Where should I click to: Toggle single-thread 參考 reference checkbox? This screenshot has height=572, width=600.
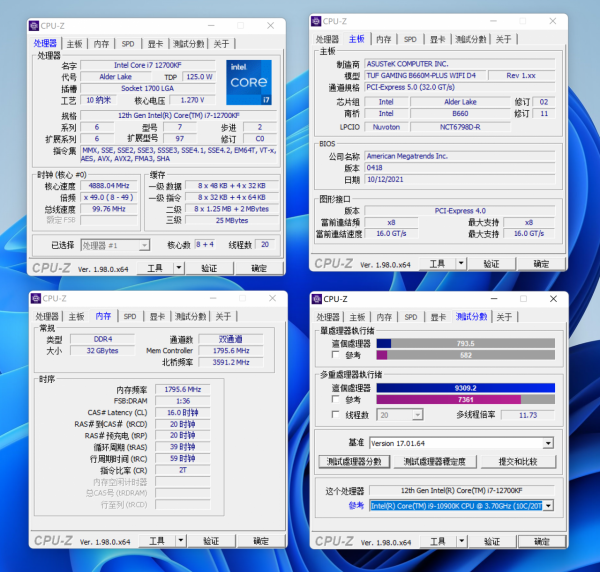[x=336, y=355]
